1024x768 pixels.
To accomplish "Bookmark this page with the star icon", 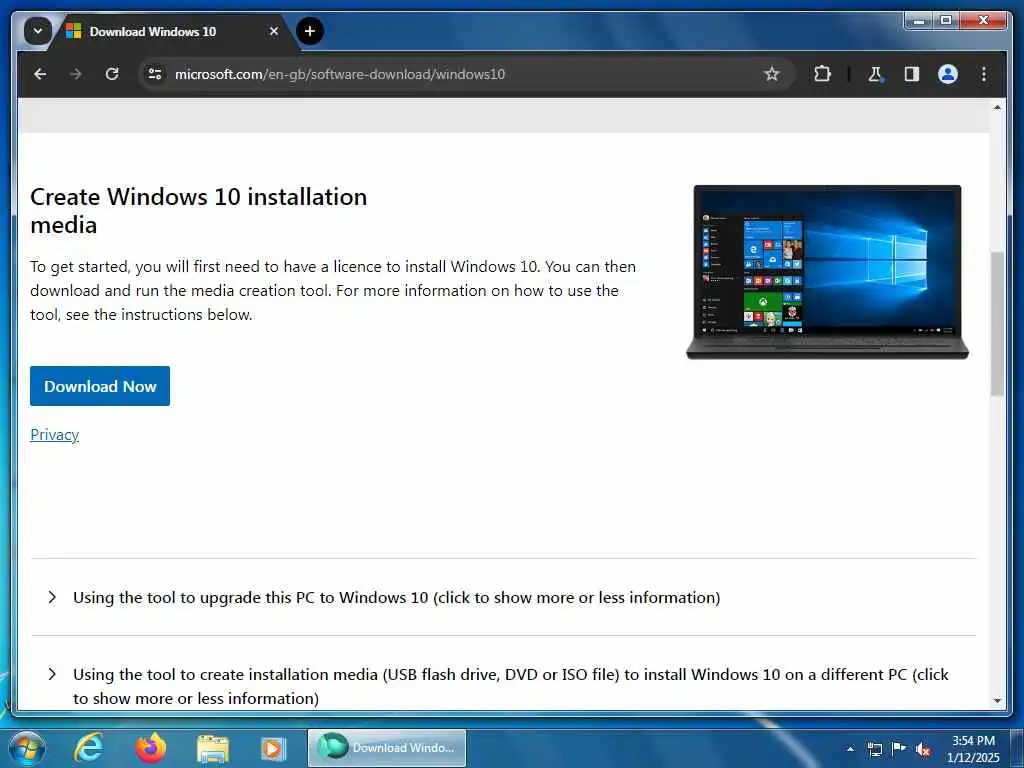I will (771, 74).
